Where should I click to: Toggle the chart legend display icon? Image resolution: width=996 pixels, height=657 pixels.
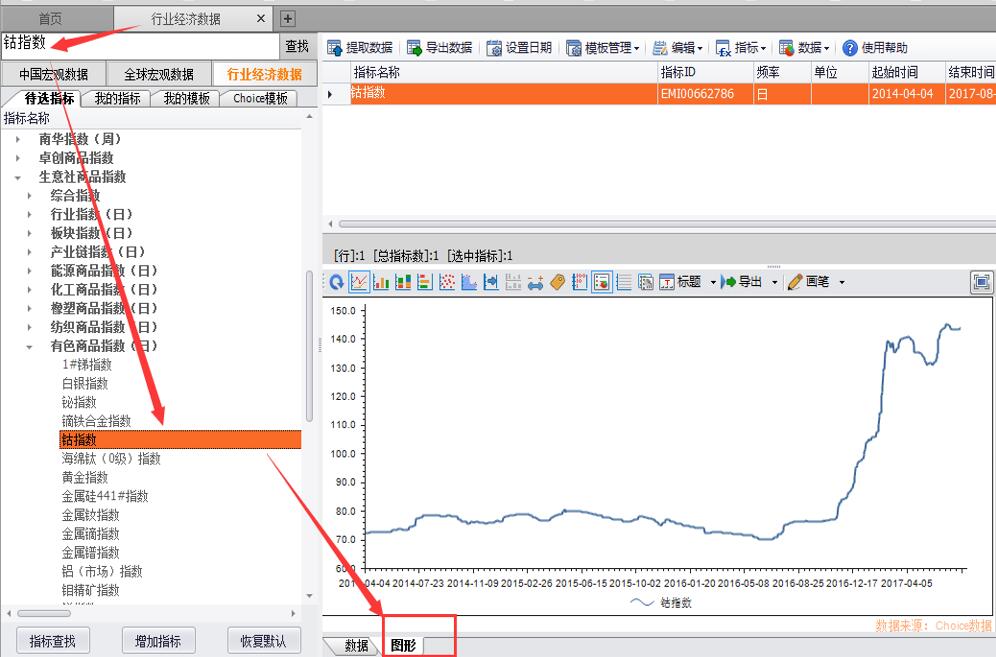602,283
